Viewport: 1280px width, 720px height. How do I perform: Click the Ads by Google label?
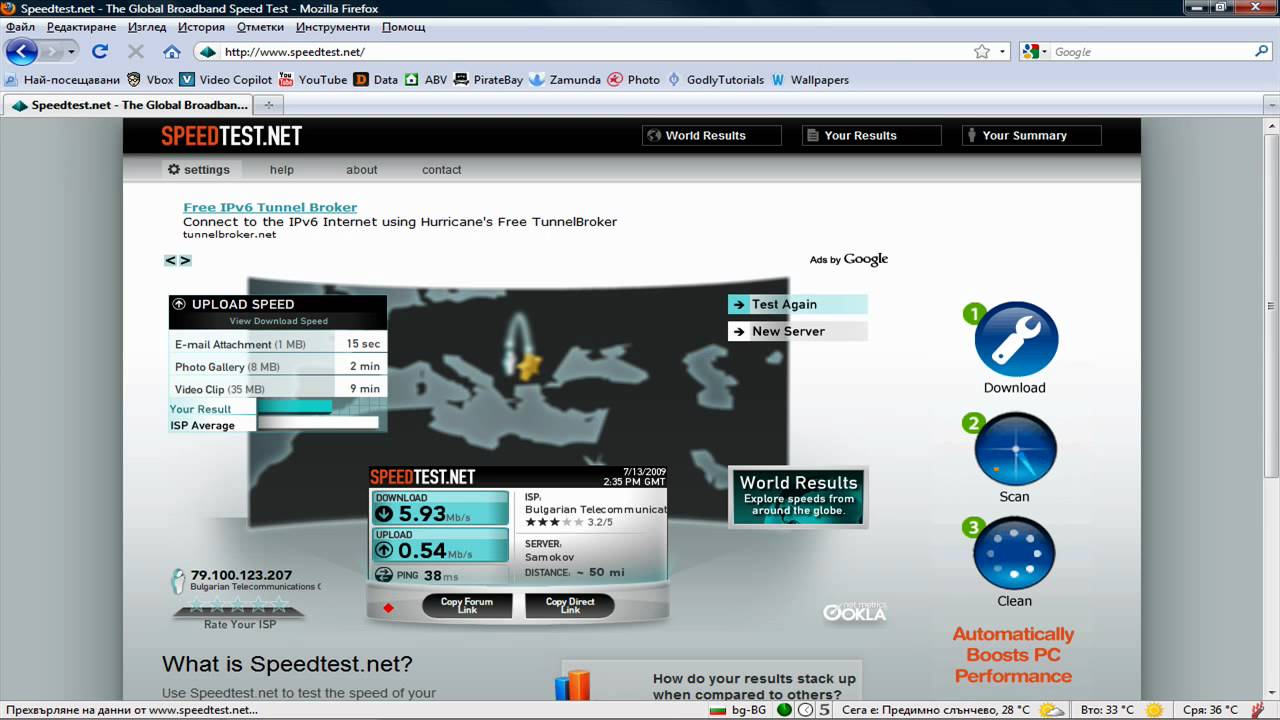[849, 260]
